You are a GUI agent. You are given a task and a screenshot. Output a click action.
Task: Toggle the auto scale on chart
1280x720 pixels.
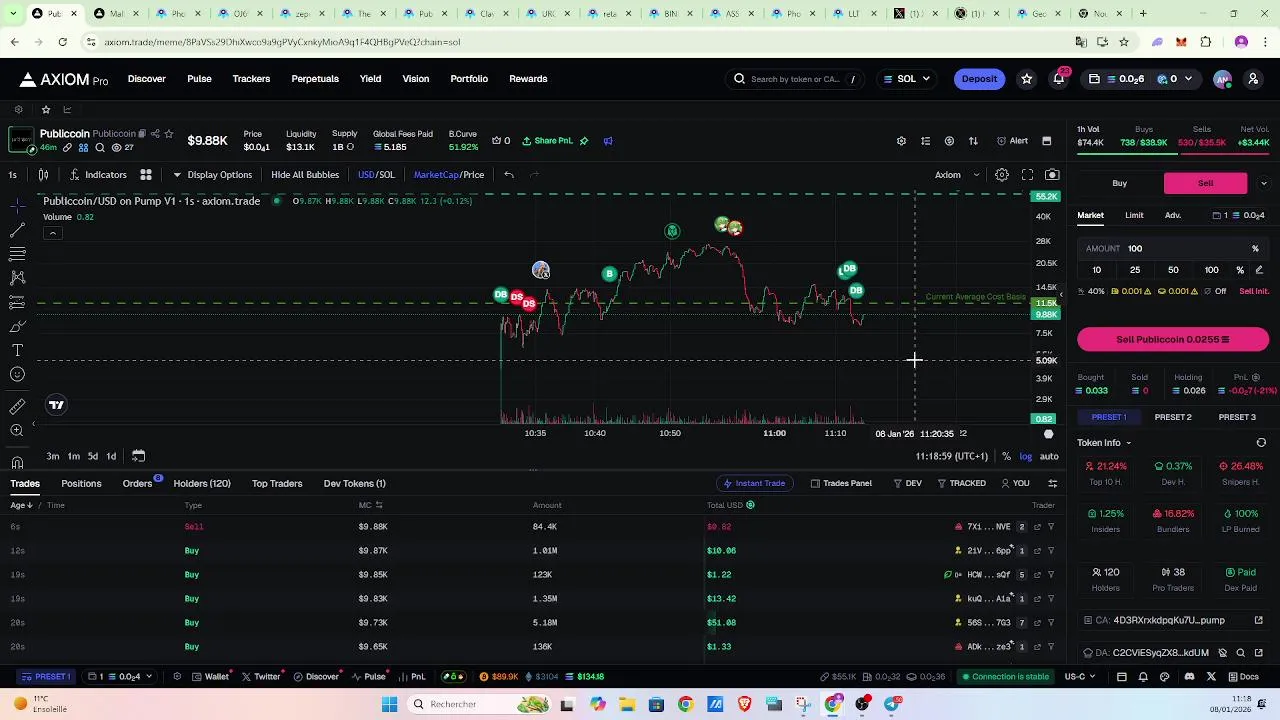1049,456
